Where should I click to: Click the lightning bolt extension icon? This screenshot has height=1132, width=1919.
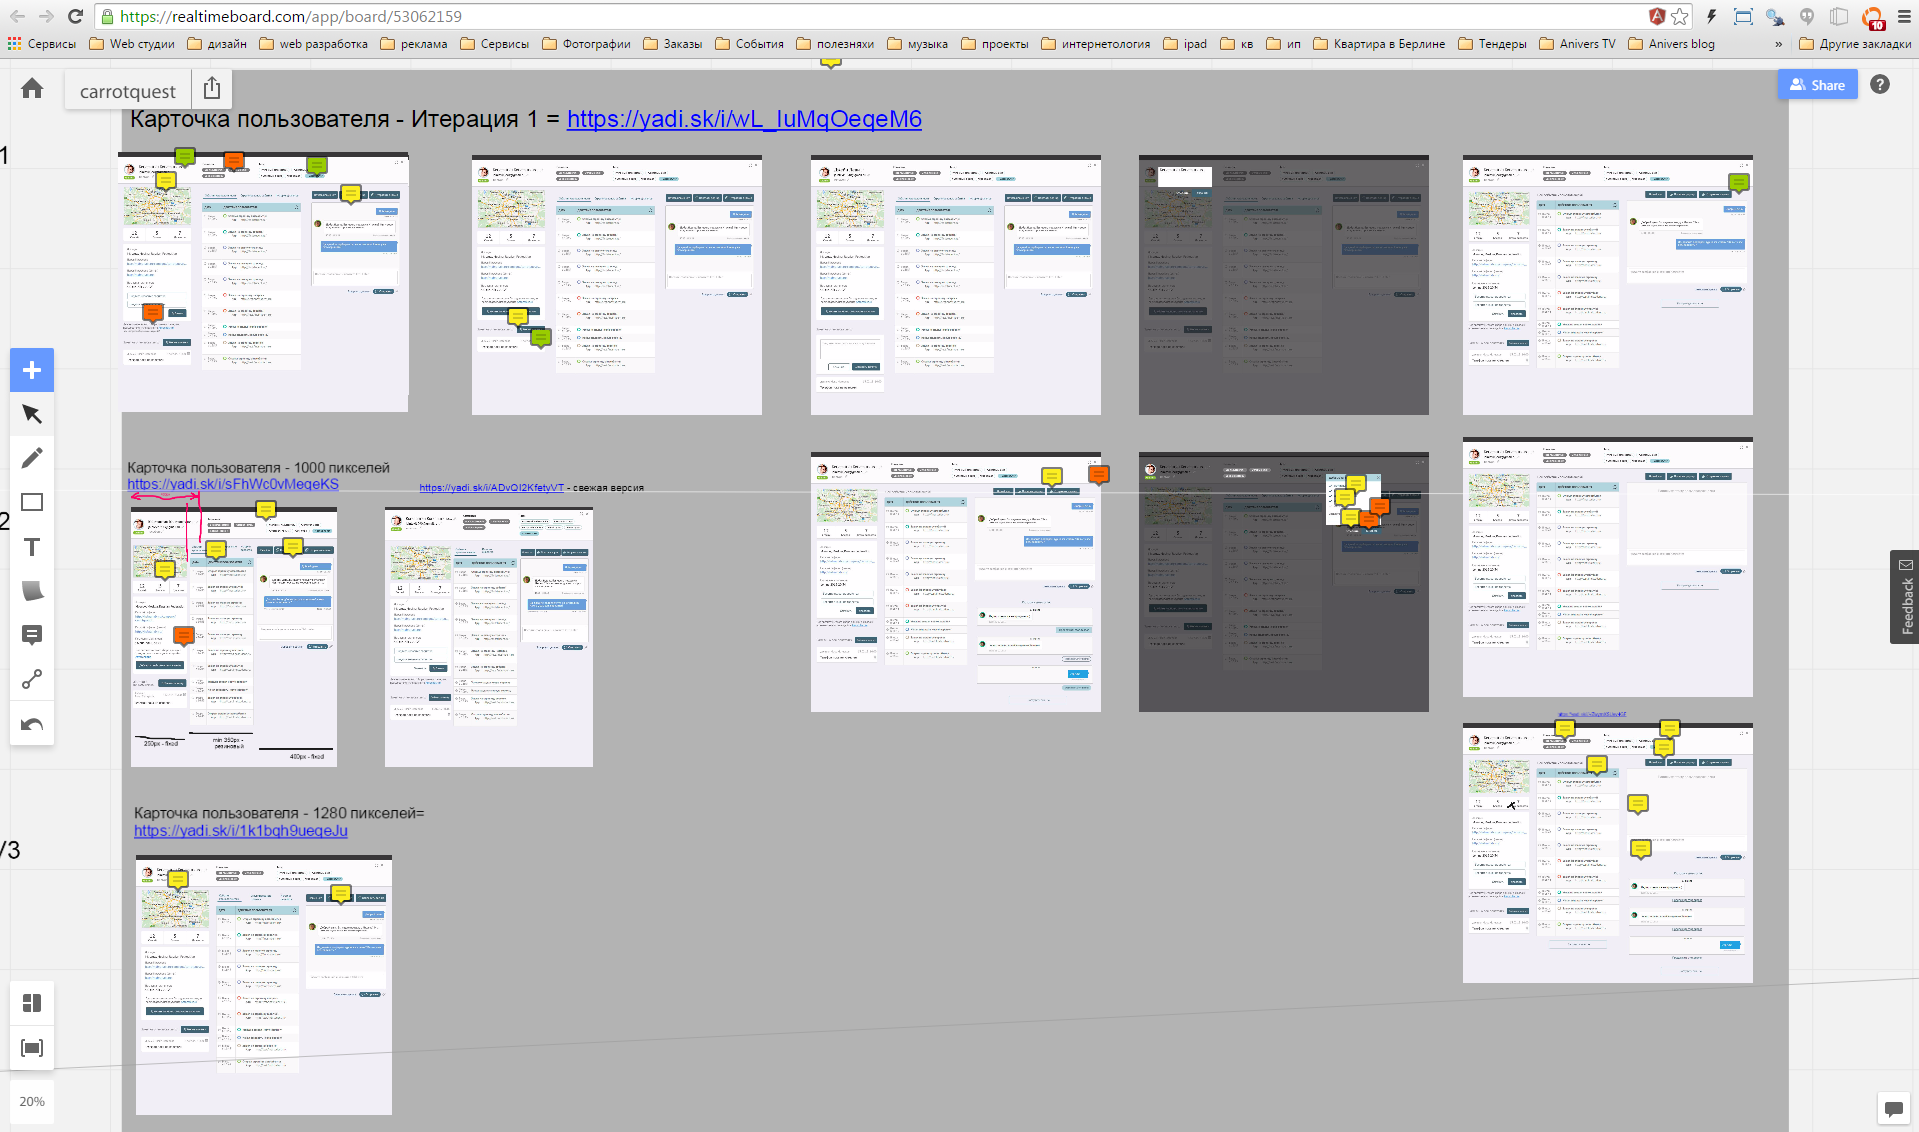tap(1711, 16)
